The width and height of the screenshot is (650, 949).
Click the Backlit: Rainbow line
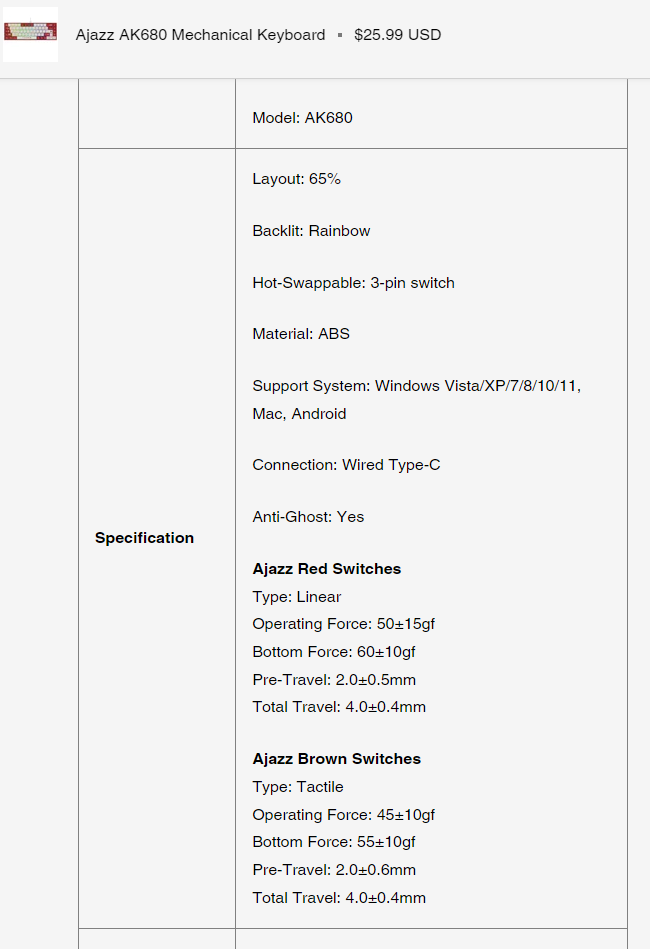point(311,231)
